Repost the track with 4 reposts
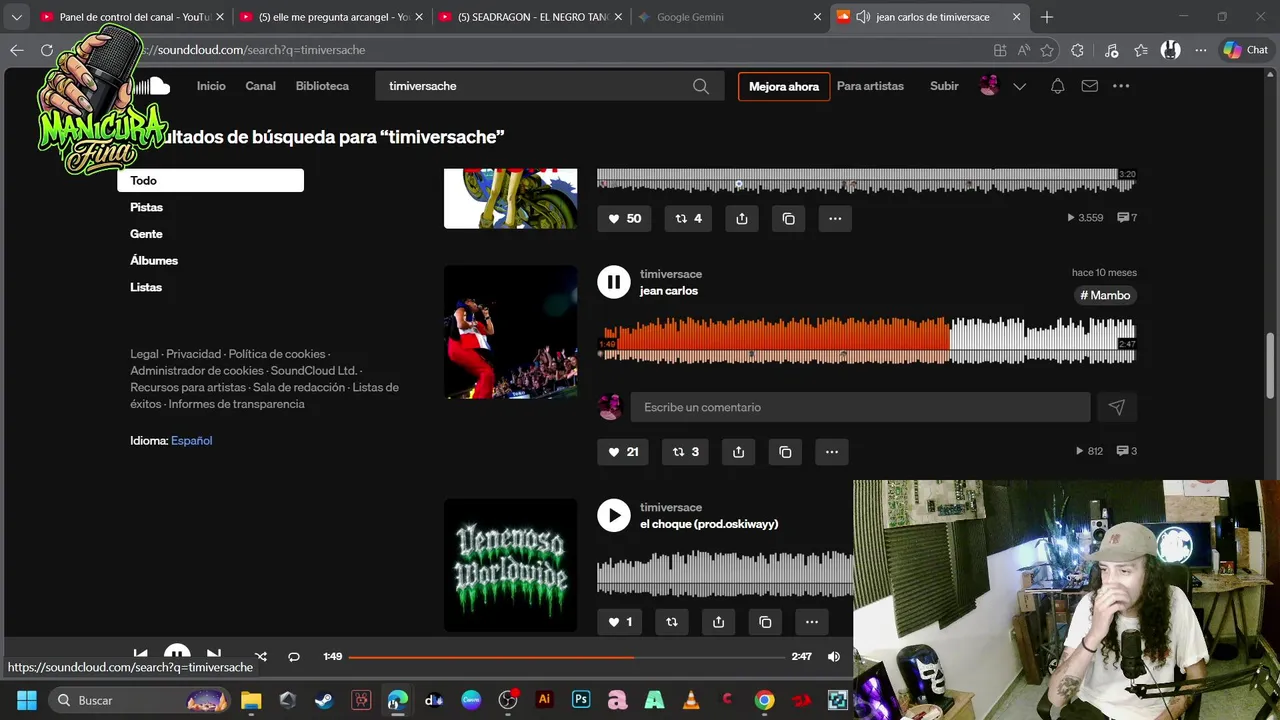The image size is (1280, 720). click(689, 218)
